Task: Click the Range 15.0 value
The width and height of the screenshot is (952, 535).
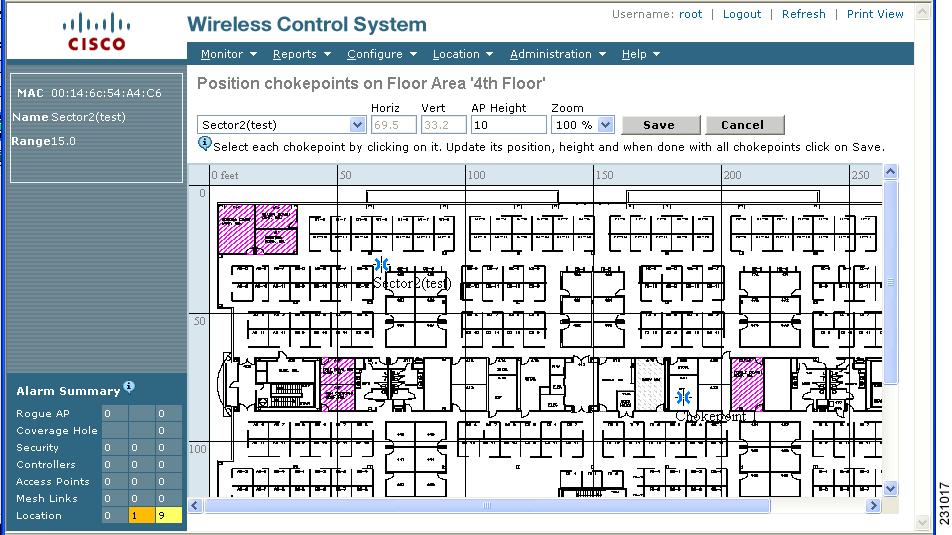Action: [64, 141]
